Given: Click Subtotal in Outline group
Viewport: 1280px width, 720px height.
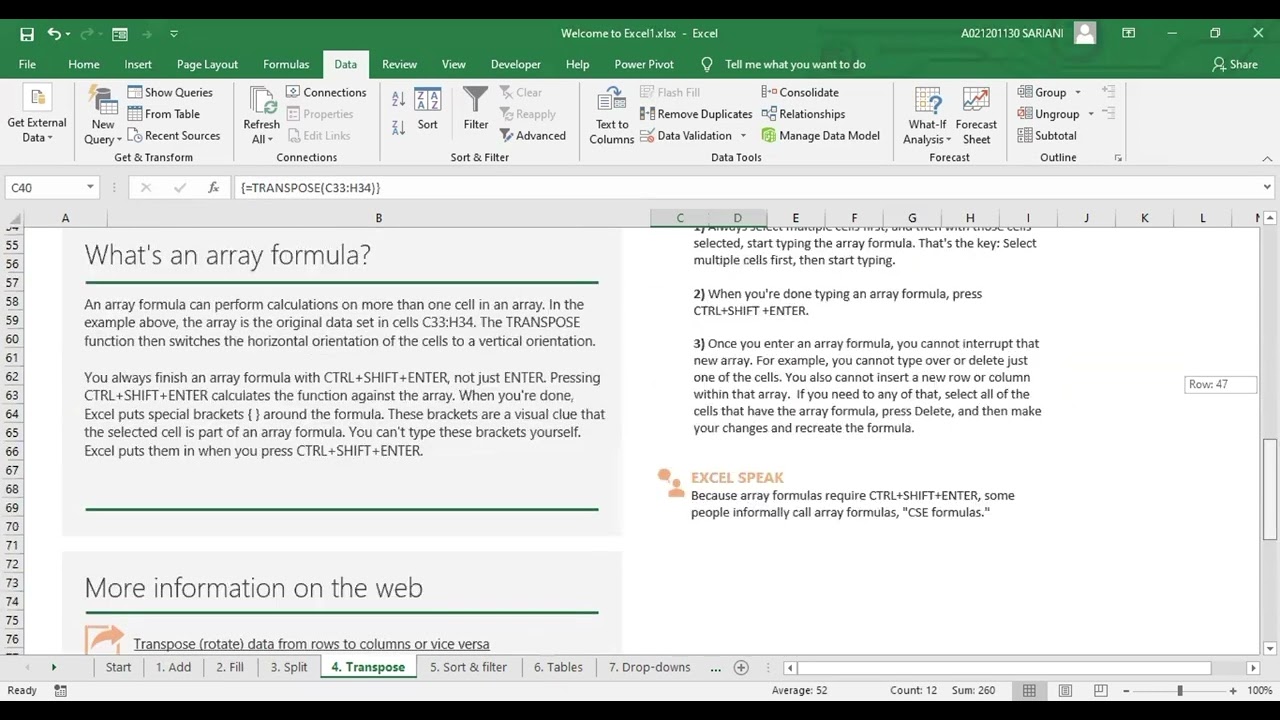Looking at the screenshot, I should [x=1047, y=136].
